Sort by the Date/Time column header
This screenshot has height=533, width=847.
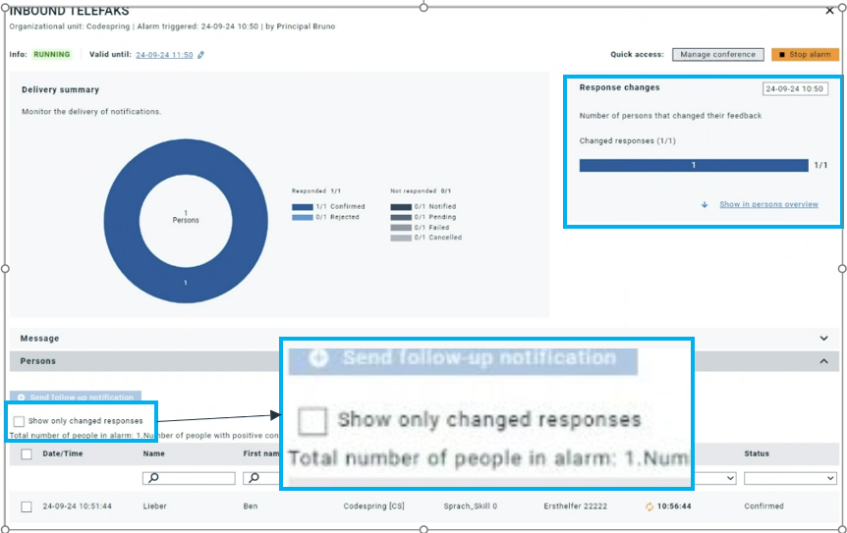(x=63, y=454)
